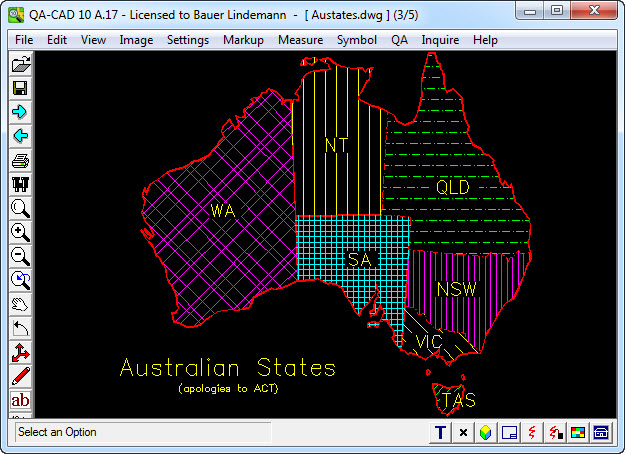
Task: Open the Measure menu
Action: 301,40
